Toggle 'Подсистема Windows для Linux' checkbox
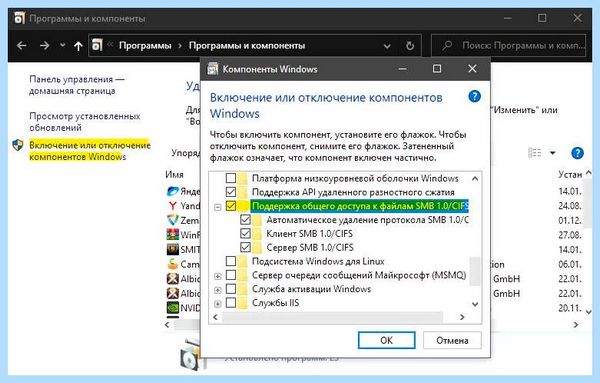The image size is (600, 383). [231, 261]
